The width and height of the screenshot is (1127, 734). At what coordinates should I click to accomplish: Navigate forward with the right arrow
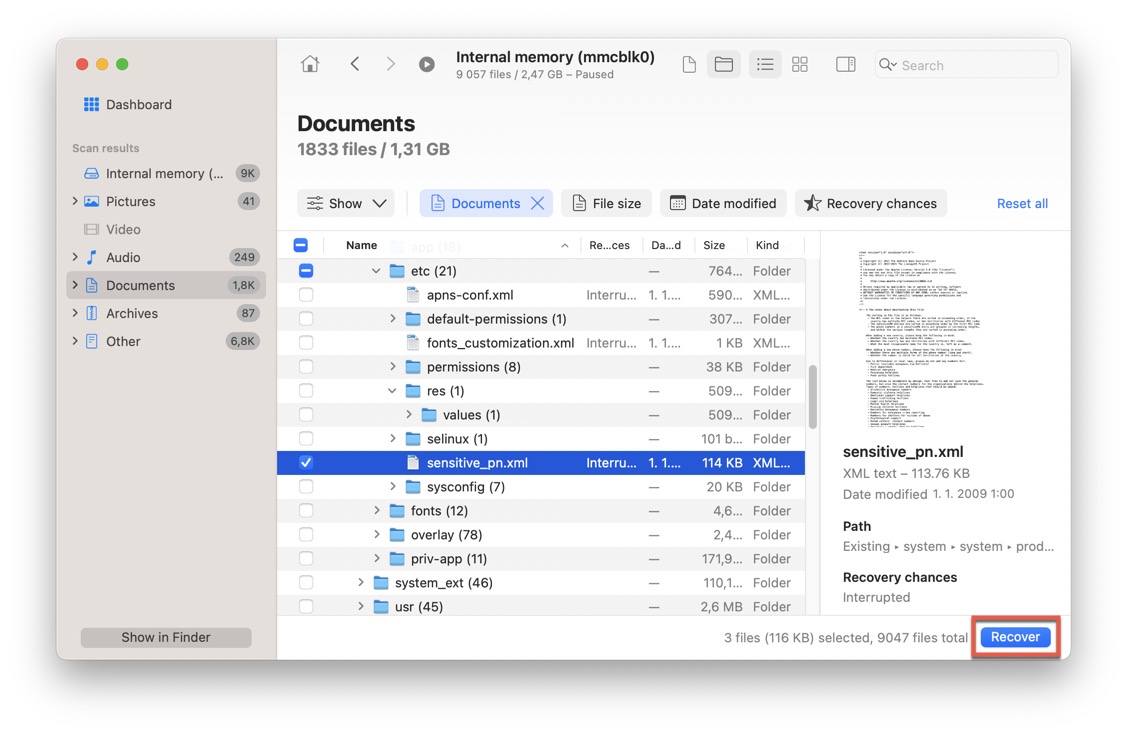pos(390,64)
